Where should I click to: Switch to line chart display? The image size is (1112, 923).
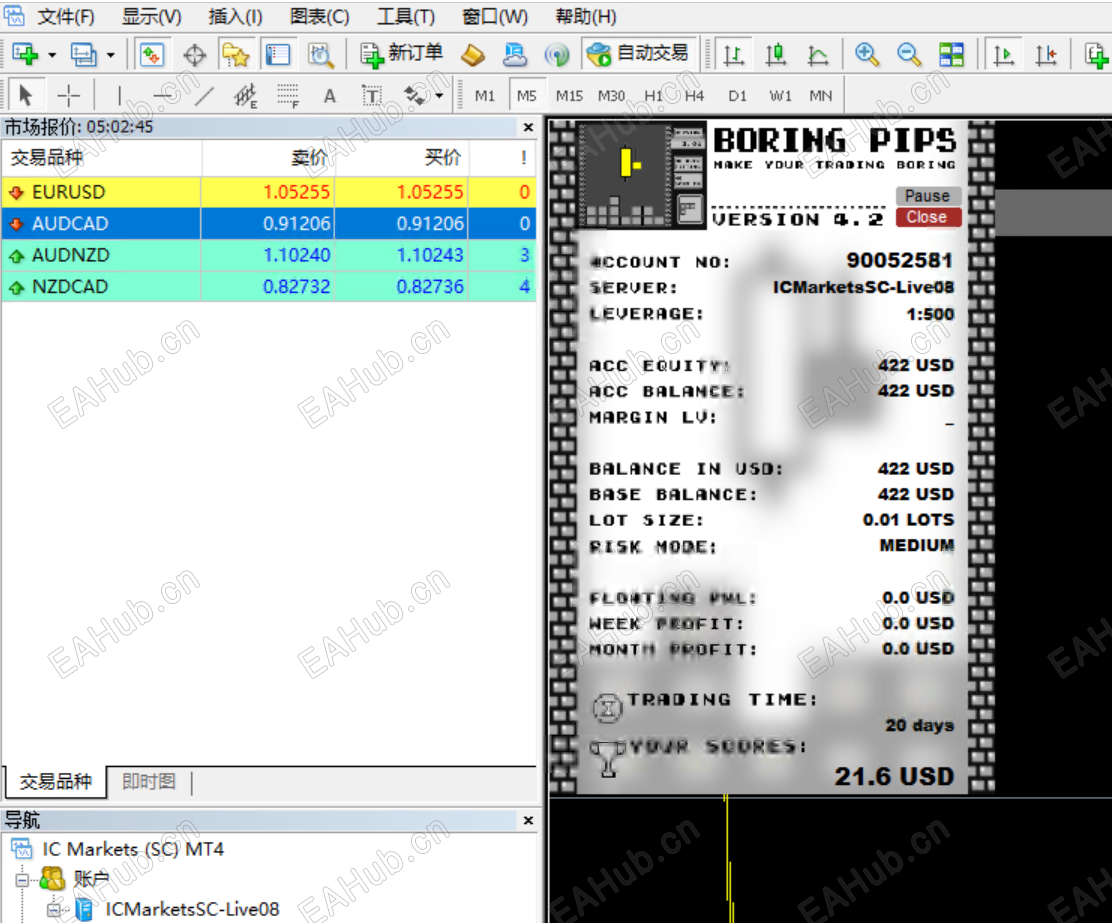818,55
